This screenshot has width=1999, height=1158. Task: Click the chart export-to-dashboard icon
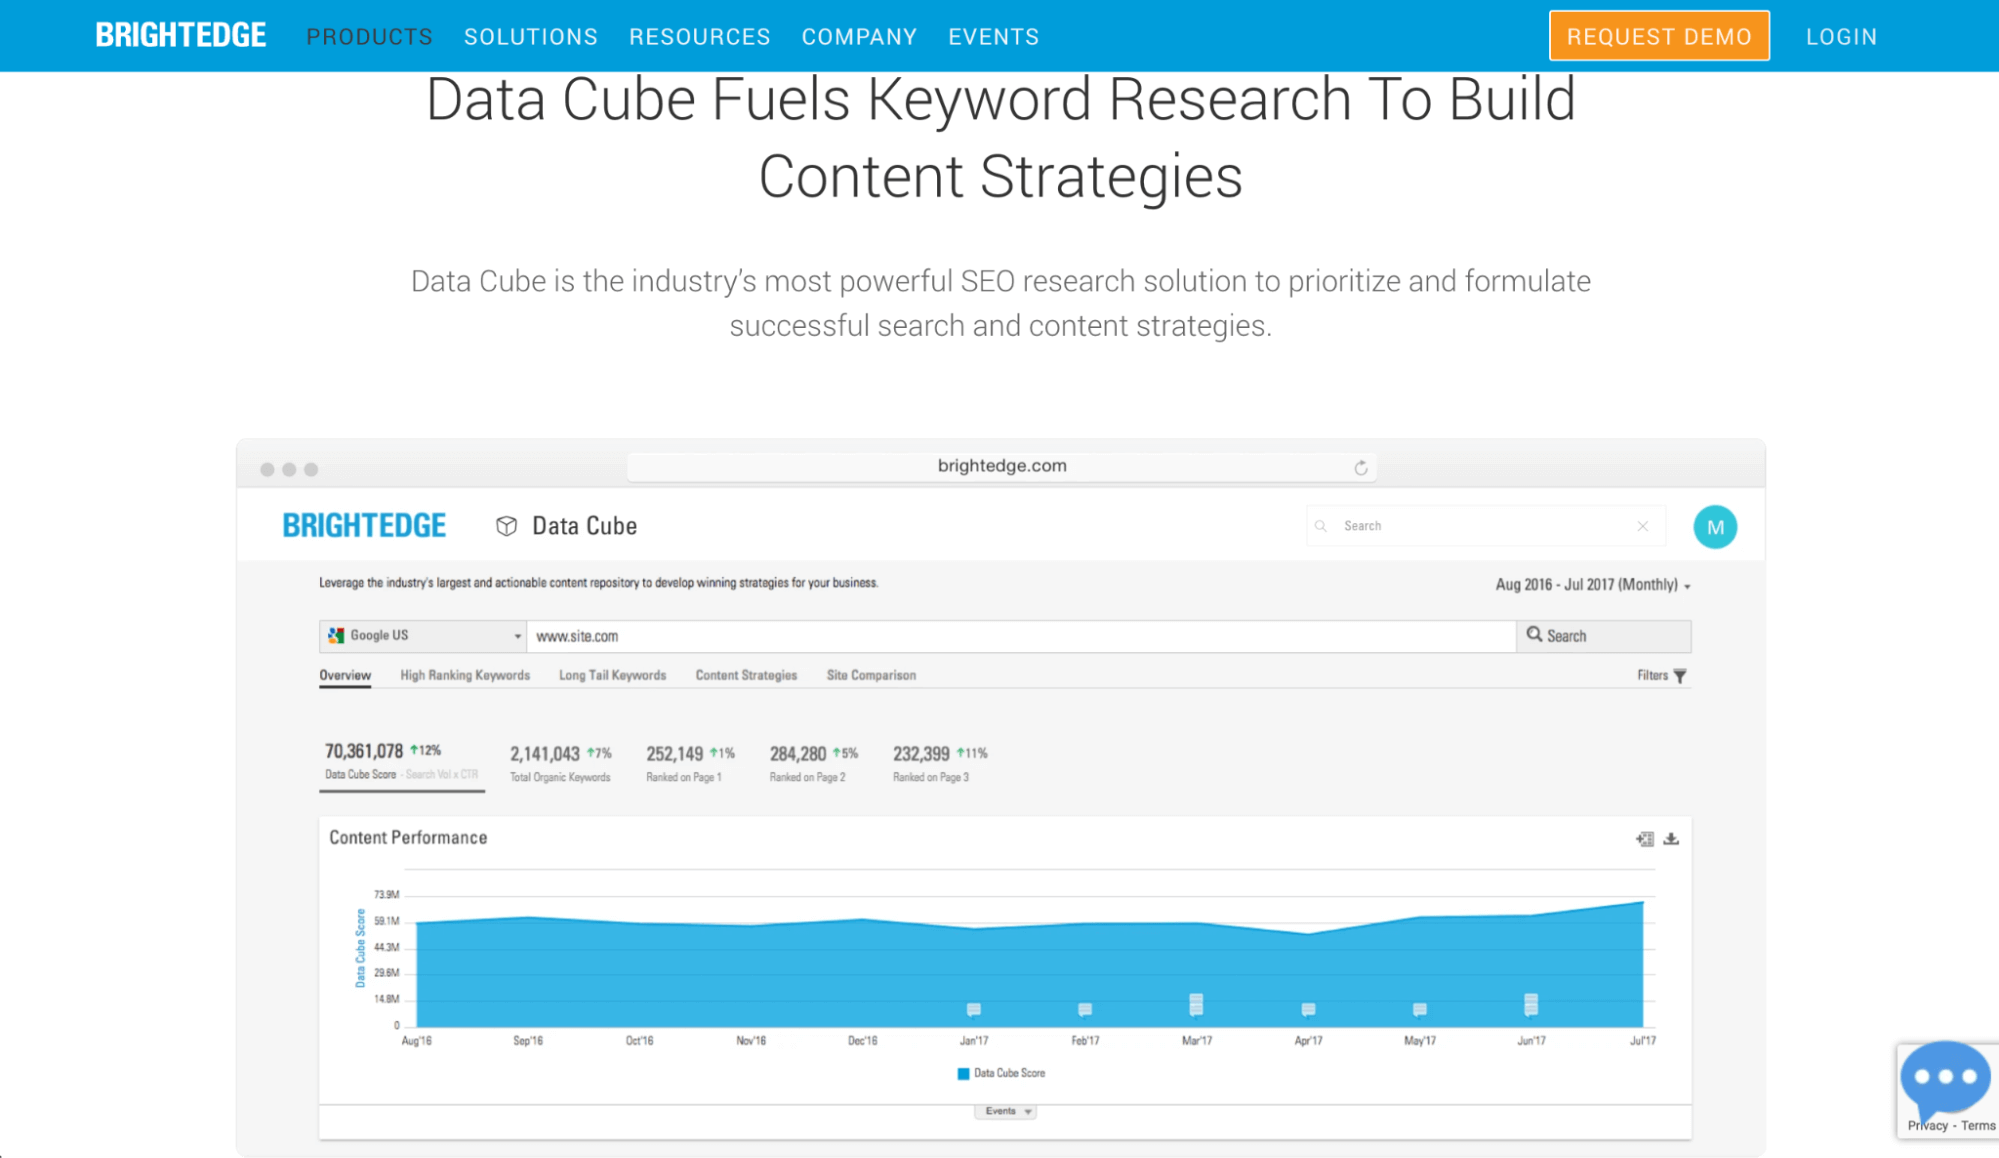coord(1645,839)
